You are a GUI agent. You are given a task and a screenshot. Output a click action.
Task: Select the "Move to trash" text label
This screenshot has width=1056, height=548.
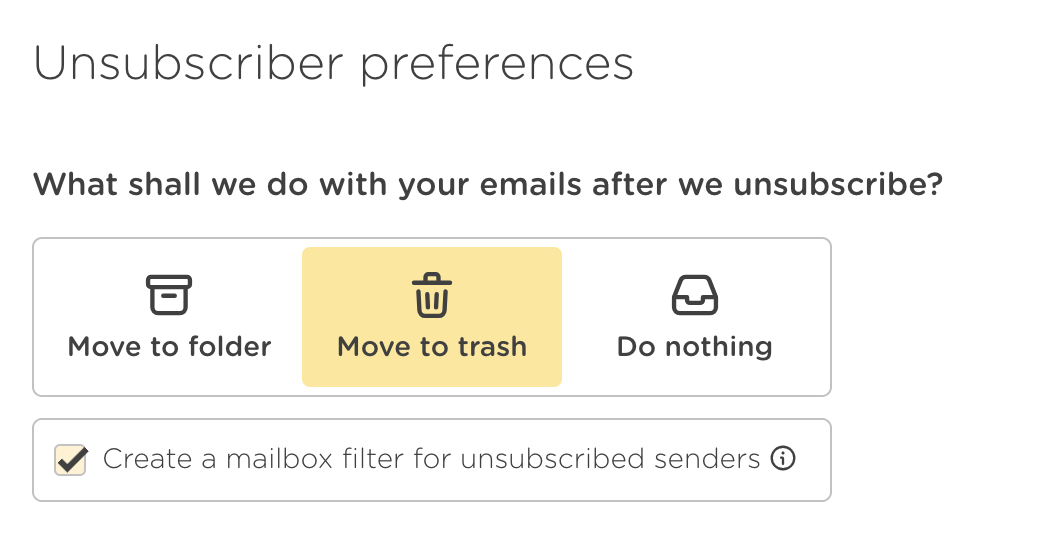tap(432, 347)
